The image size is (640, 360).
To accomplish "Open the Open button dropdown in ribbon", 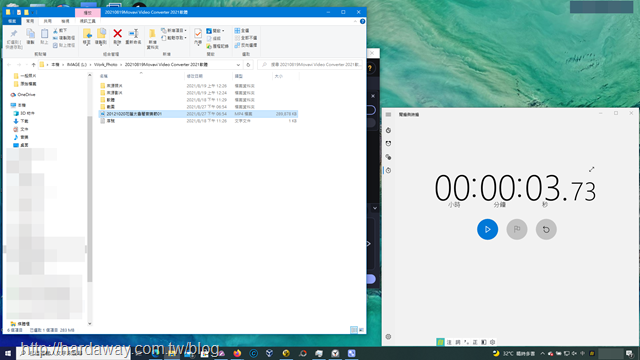I will tap(215, 31).
